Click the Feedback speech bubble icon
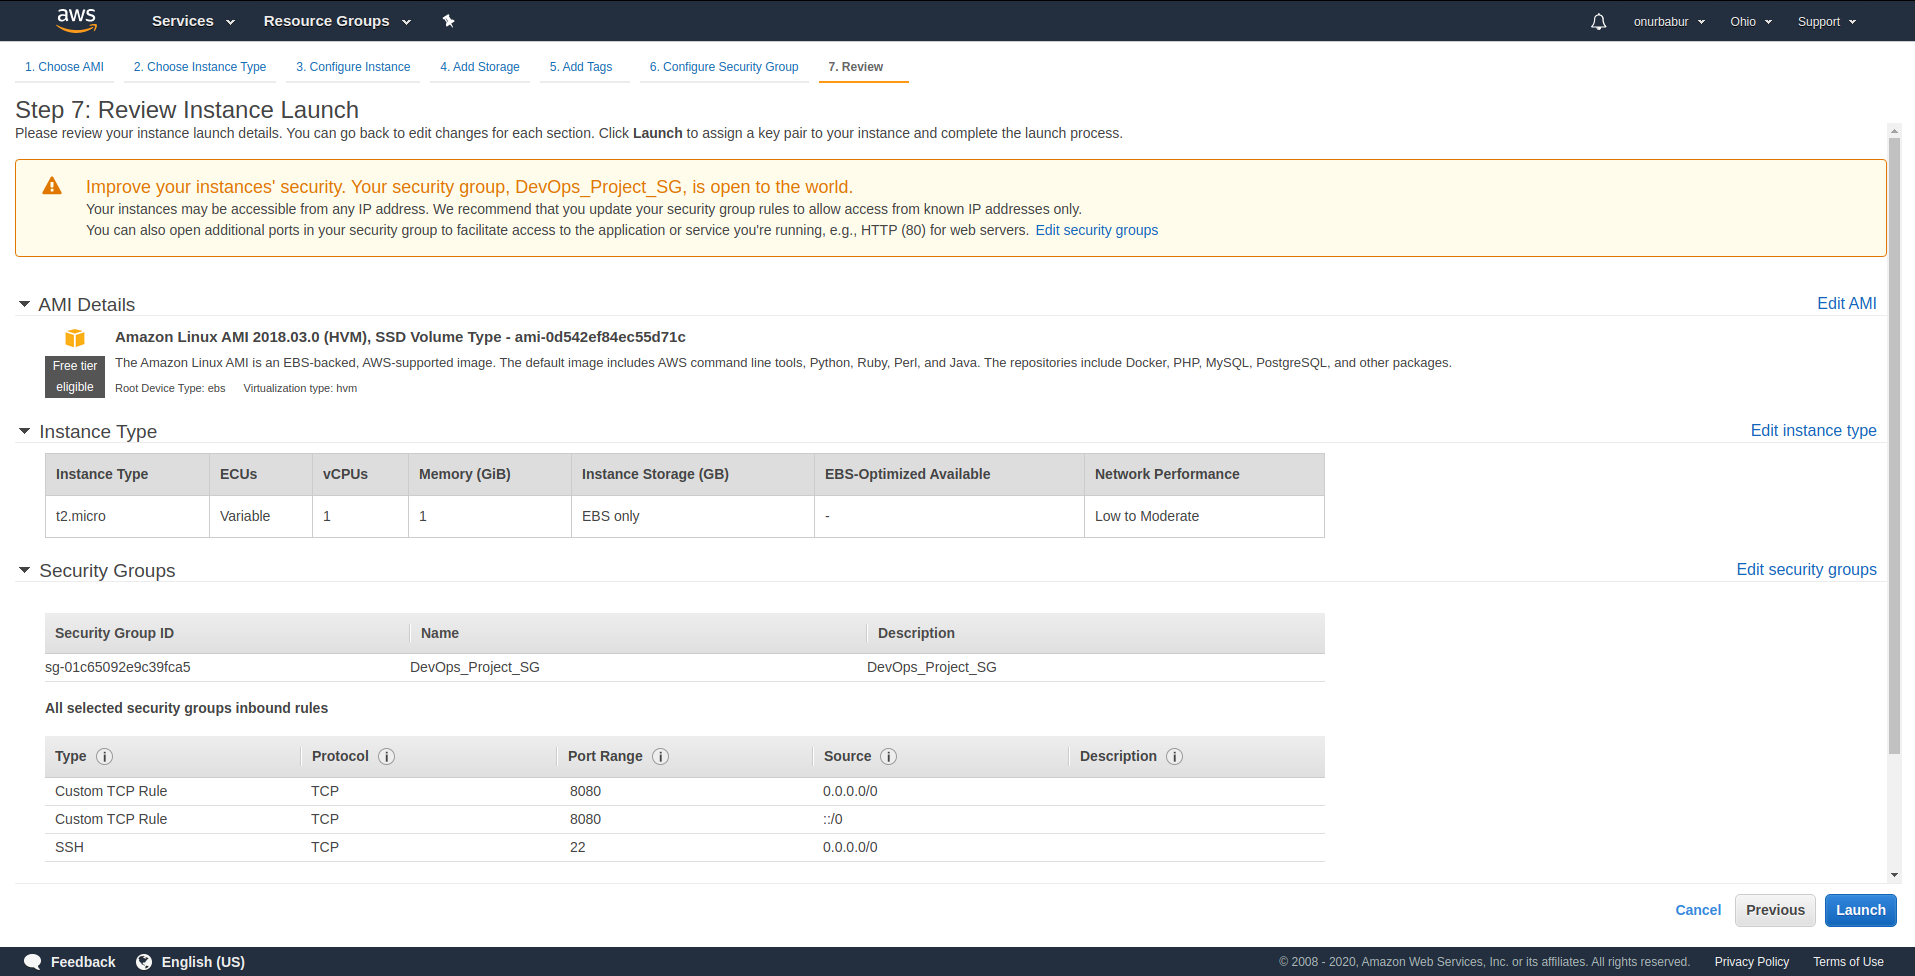The width and height of the screenshot is (1915, 976). (x=32, y=962)
